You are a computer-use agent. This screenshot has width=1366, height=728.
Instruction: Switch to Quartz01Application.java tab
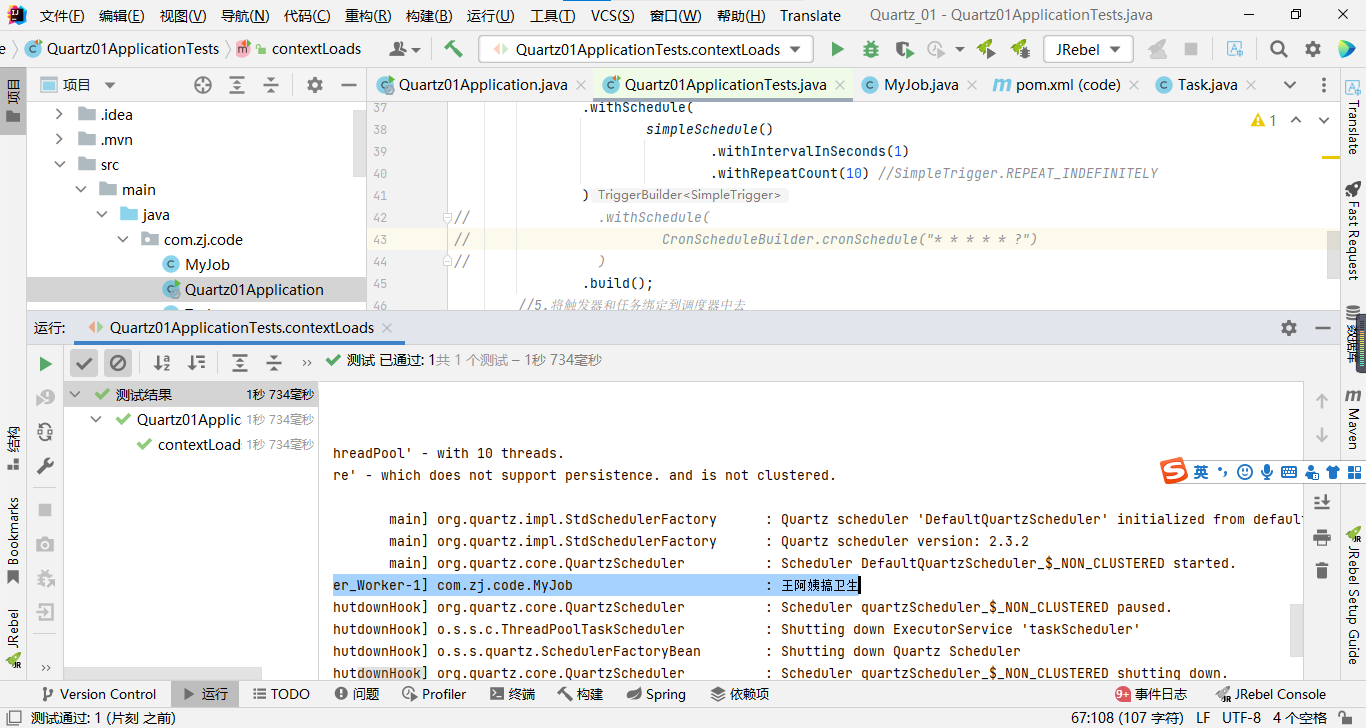483,85
